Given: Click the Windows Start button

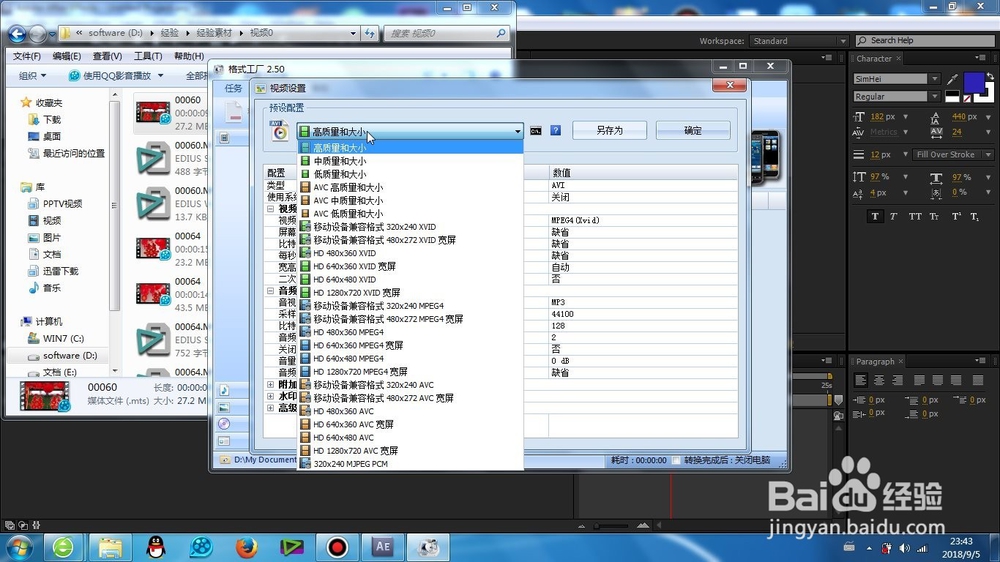Looking at the screenshot, I should (x=20, y=547).
